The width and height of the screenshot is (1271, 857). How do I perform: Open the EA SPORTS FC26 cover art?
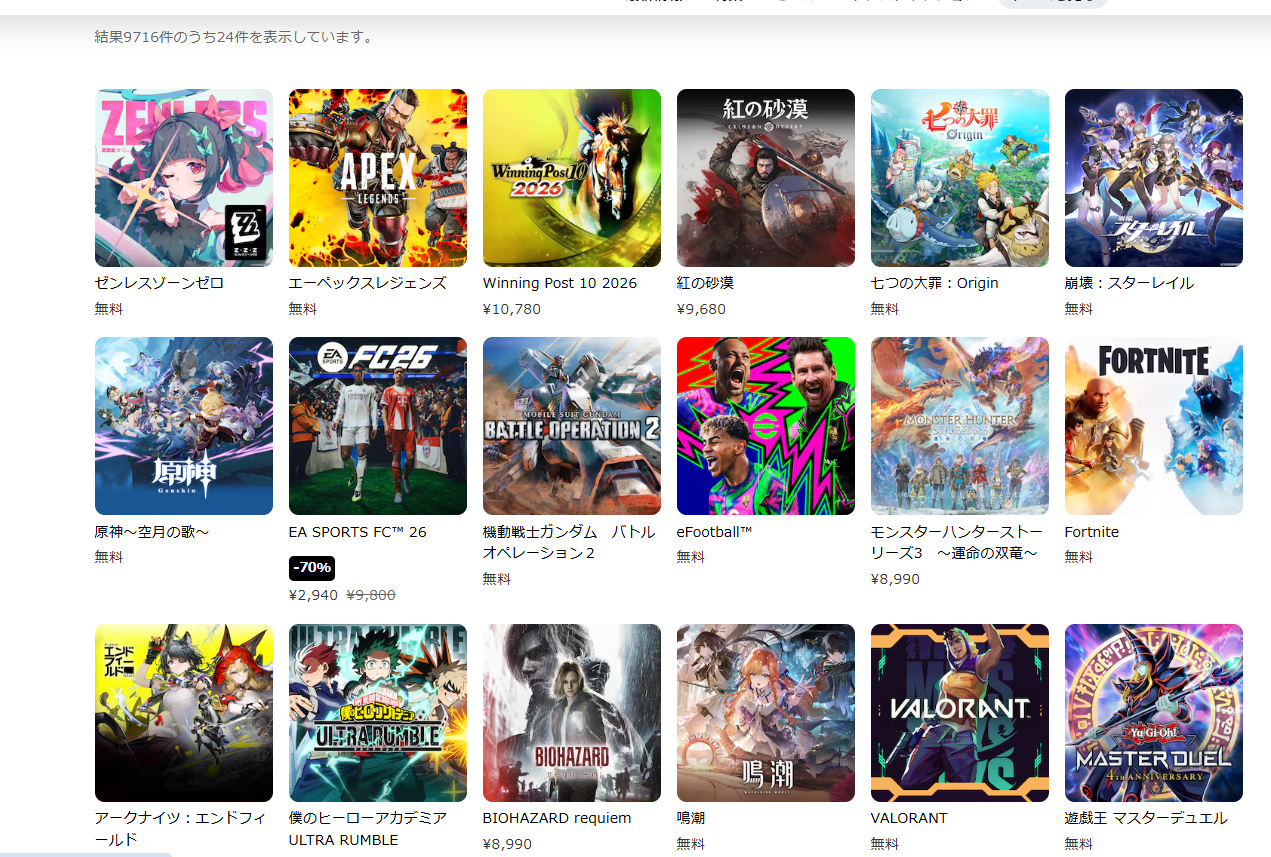pos(378,426)
